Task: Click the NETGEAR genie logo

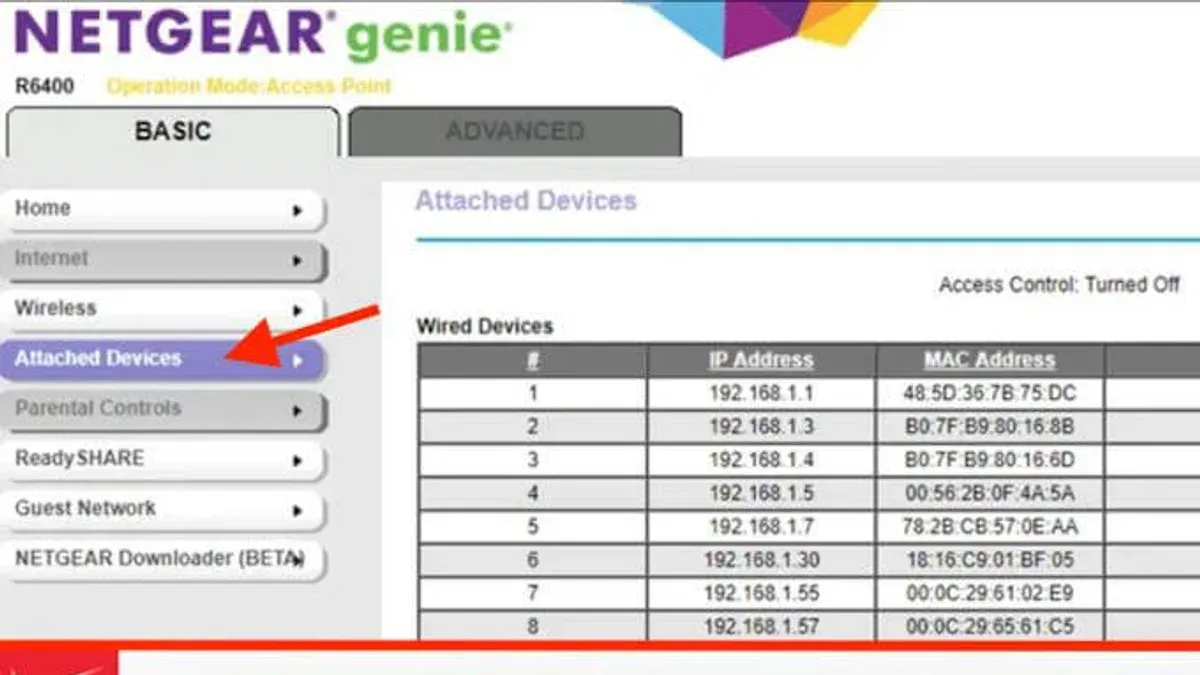Action: 262,33
